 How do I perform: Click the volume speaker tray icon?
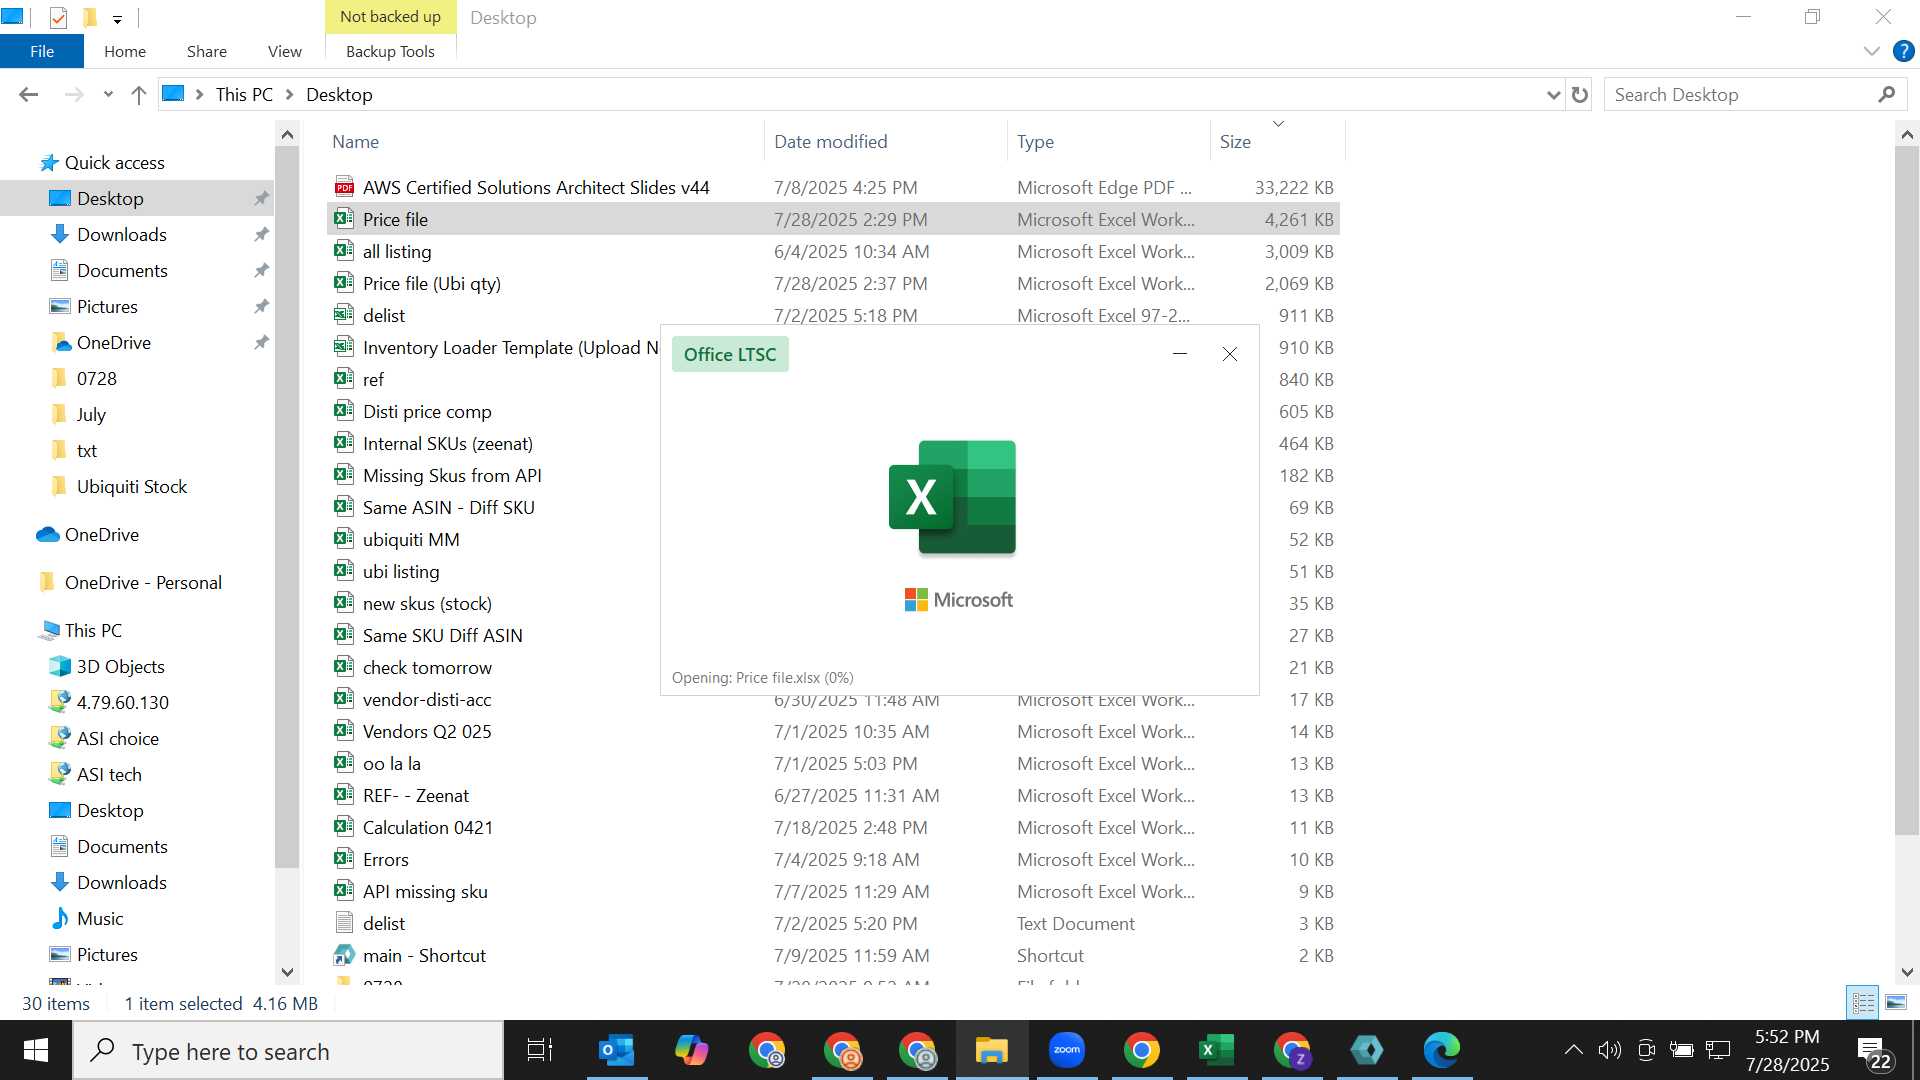[1609, 1050]
